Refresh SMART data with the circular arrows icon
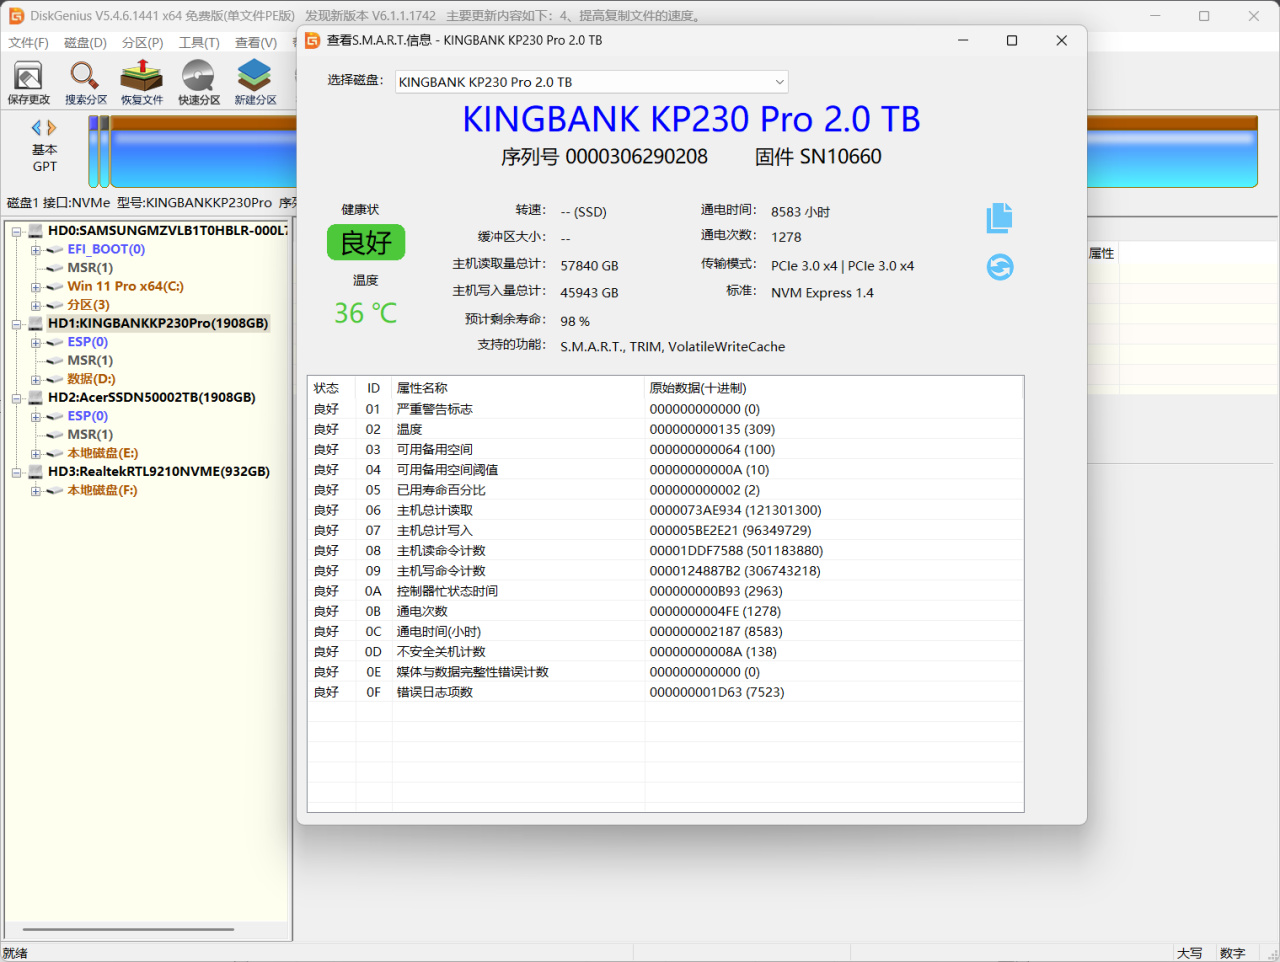The height and width of the screenshot is (962, 1280). click(1000, 267)
